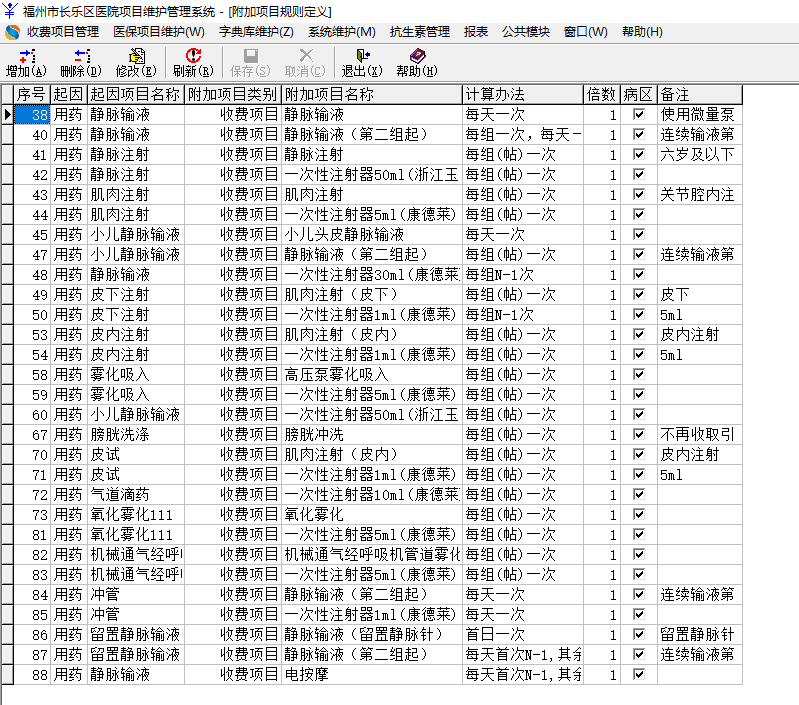Image resolution: width=799 pixels, height=705 pixels.
Task: Click the 备注 cell 六岁及以下
Action: point(700,154)
